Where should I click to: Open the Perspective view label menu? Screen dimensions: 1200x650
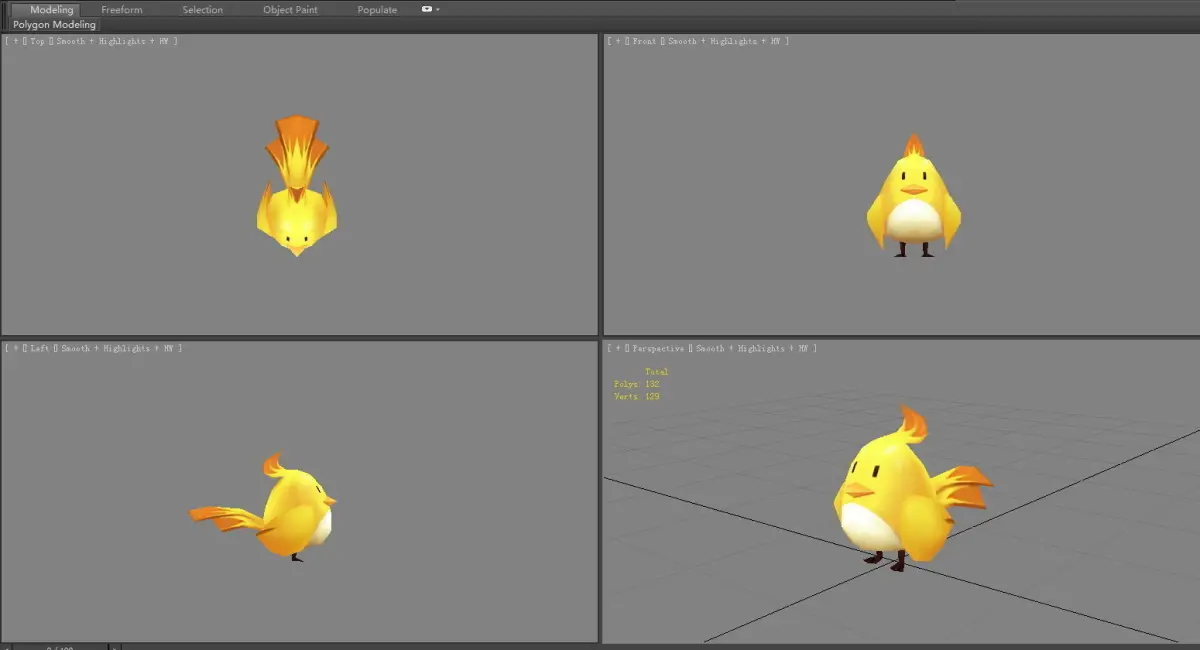point(658,348)
